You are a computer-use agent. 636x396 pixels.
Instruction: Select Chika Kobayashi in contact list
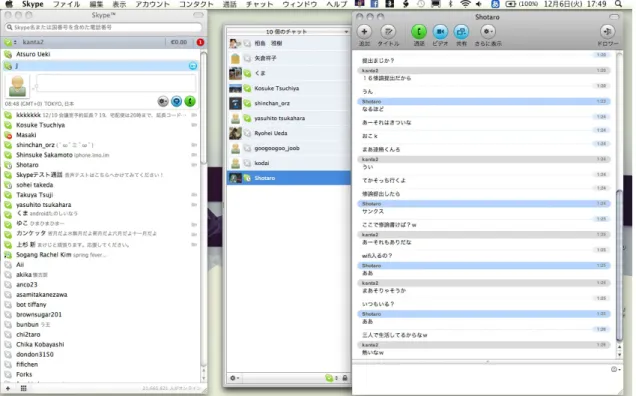click(101, 344)
